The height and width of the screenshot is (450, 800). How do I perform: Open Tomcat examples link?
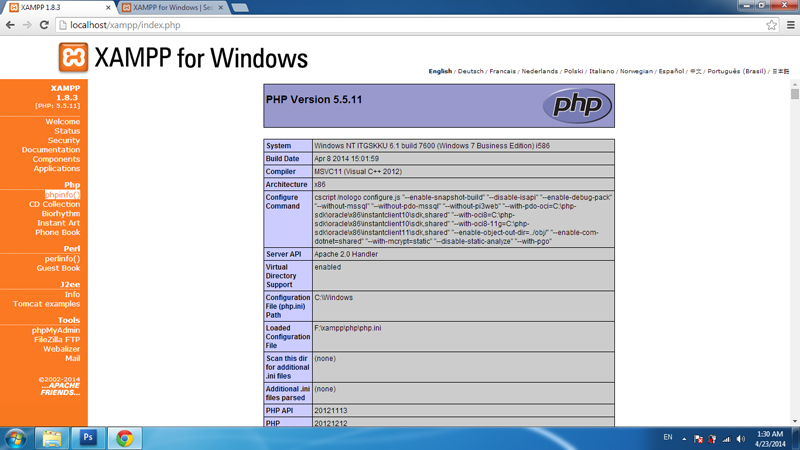point(46,304)
